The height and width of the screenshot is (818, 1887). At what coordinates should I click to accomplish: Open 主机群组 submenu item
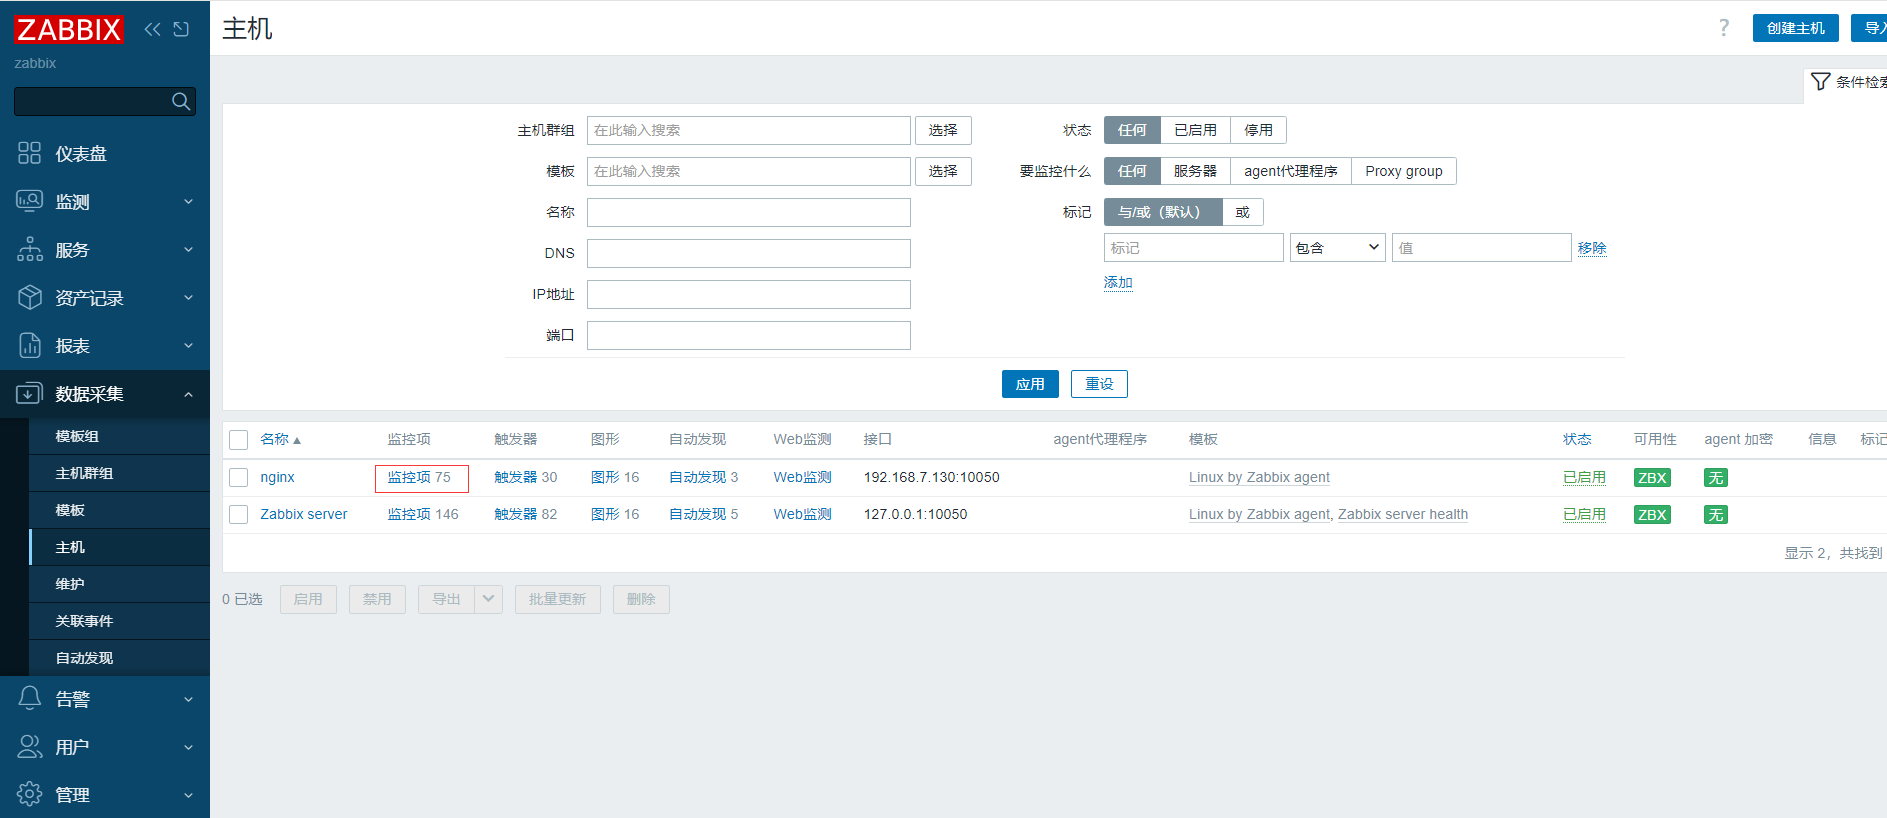119,473
